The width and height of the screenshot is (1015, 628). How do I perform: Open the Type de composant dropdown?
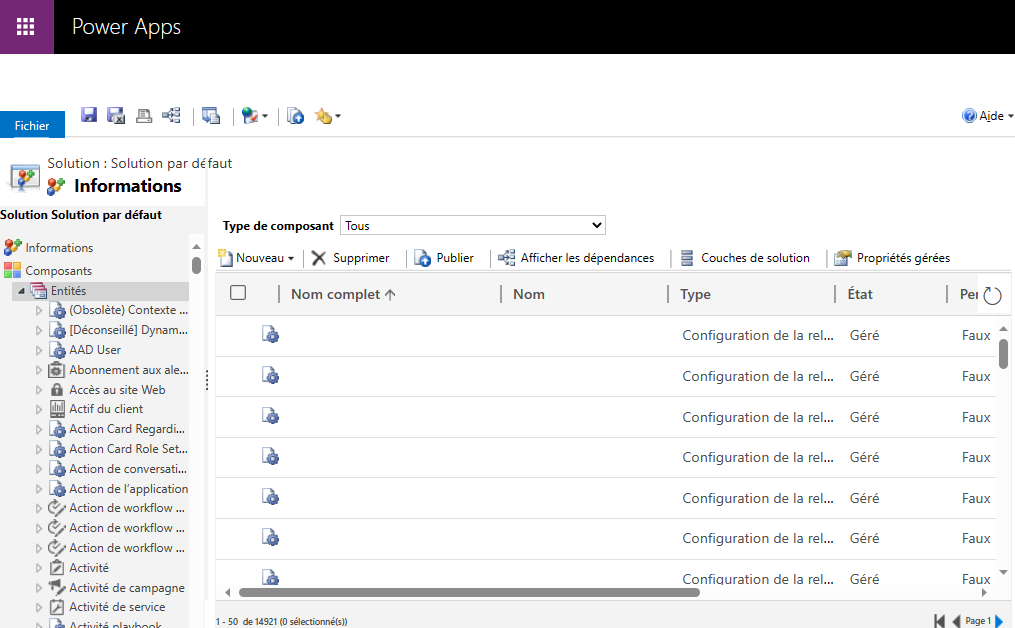(x=473, y=225)
